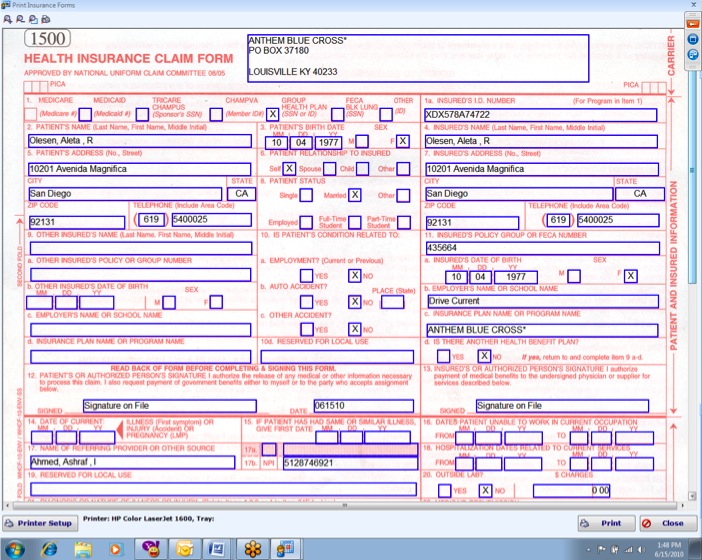Viewport: 702px width, 560px height.
Task: Click the carrier address box ANTHEM BLUE CROSS
Action: 418,58
